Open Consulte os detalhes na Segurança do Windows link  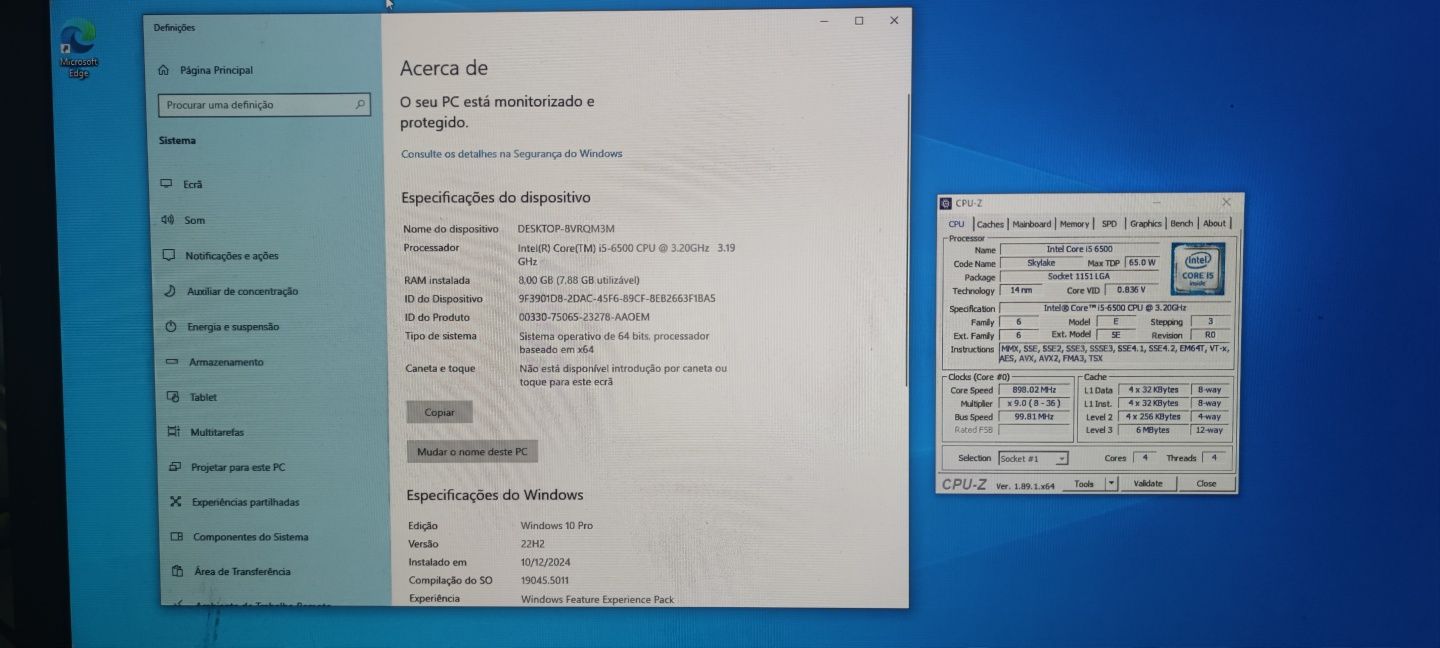pos(512,154)
